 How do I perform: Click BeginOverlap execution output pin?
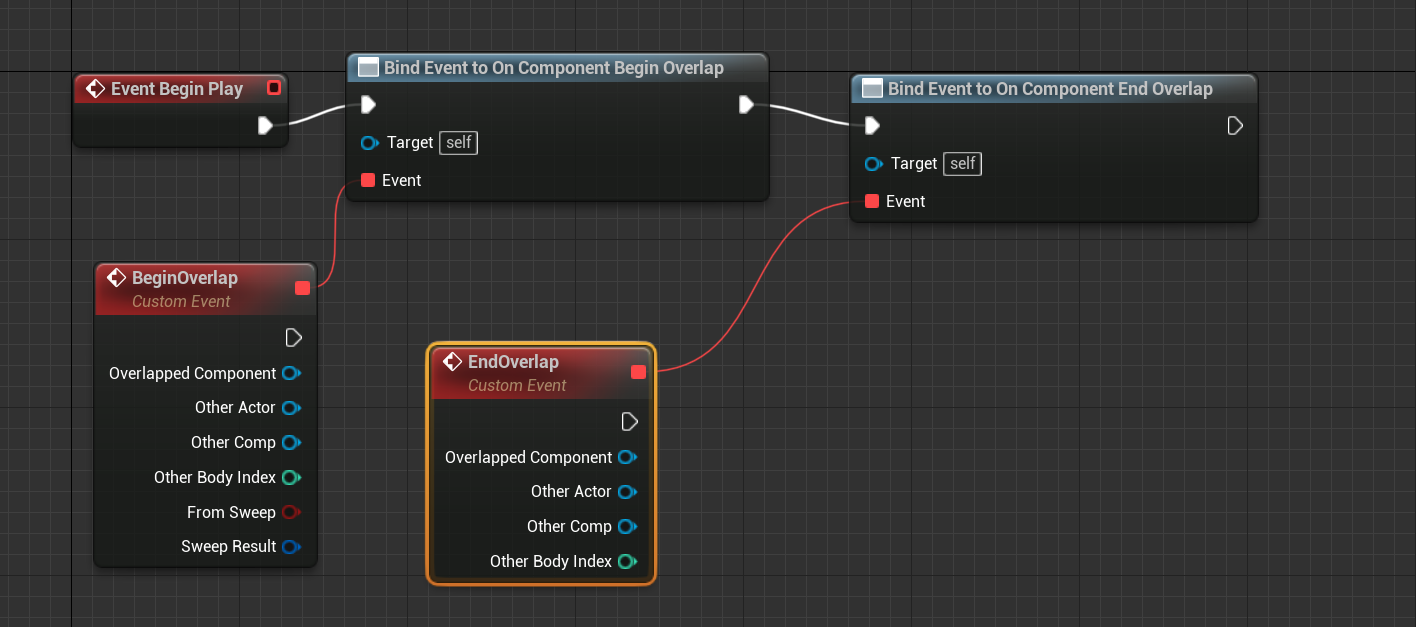coord(294,337)
